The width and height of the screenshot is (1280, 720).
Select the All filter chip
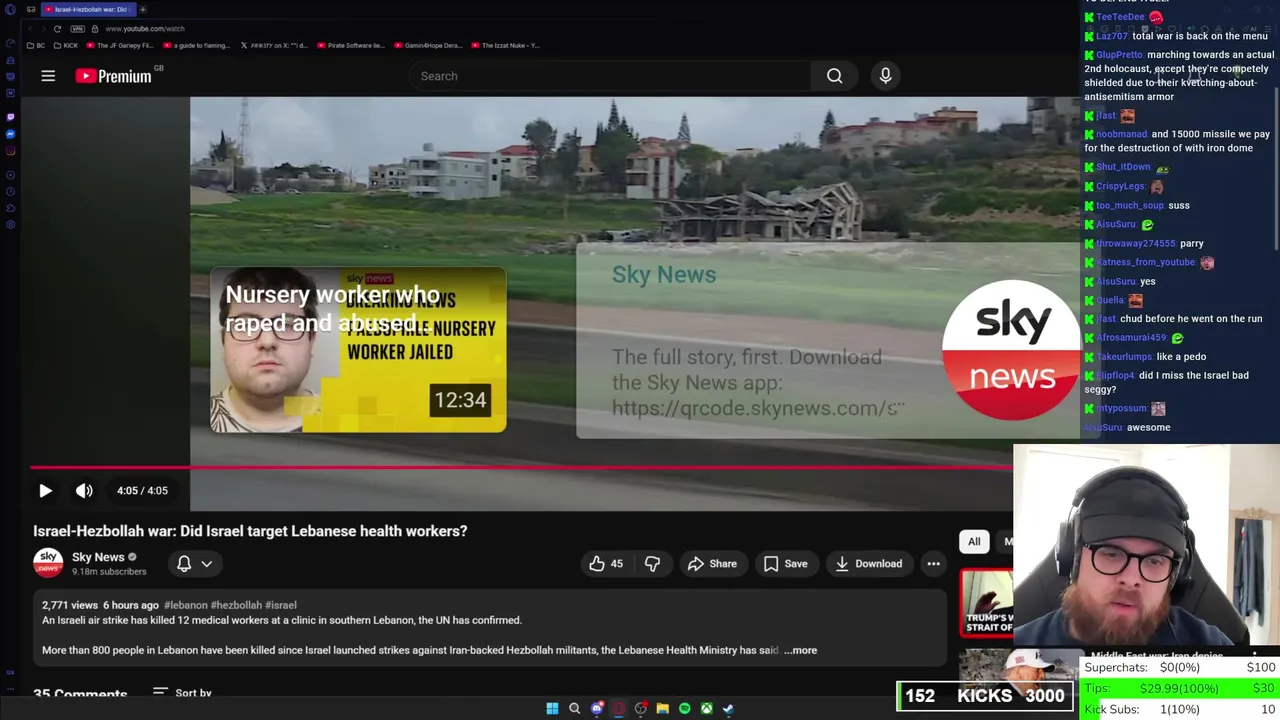[x=974, y=541]
